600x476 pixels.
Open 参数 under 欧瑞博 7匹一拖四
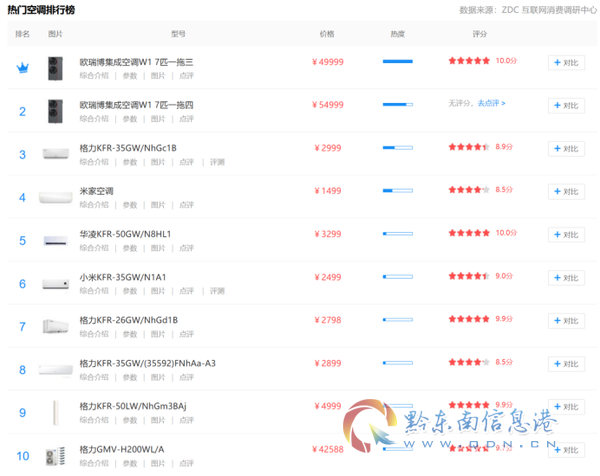(x=130, y=119)
